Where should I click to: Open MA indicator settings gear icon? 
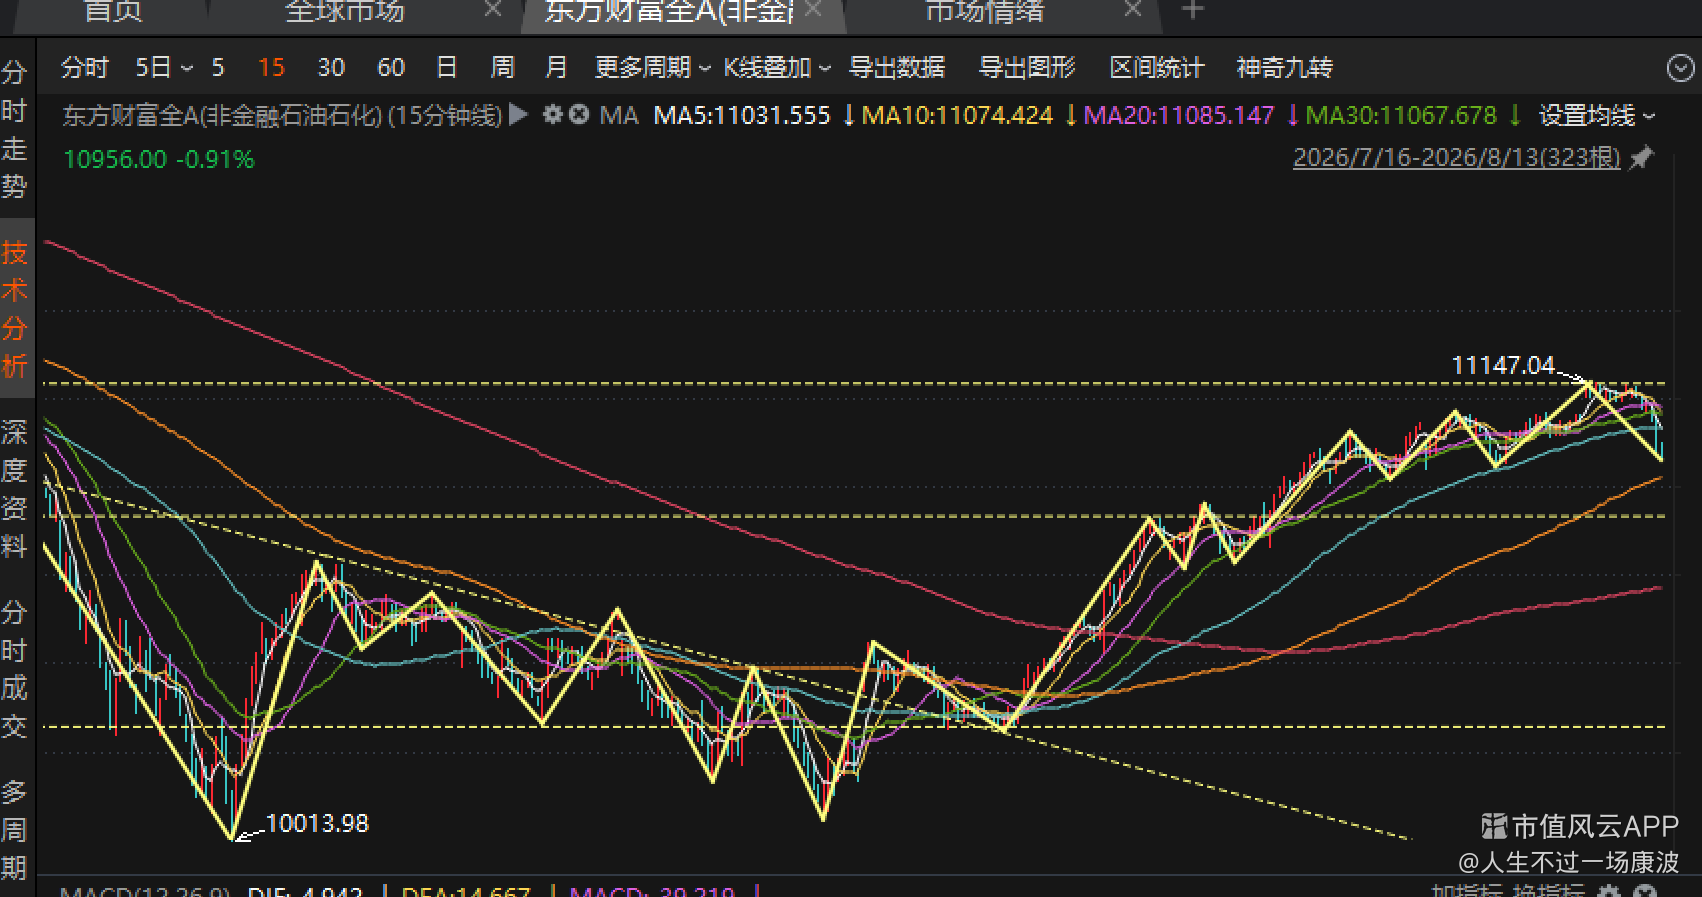tap(552, 115)
